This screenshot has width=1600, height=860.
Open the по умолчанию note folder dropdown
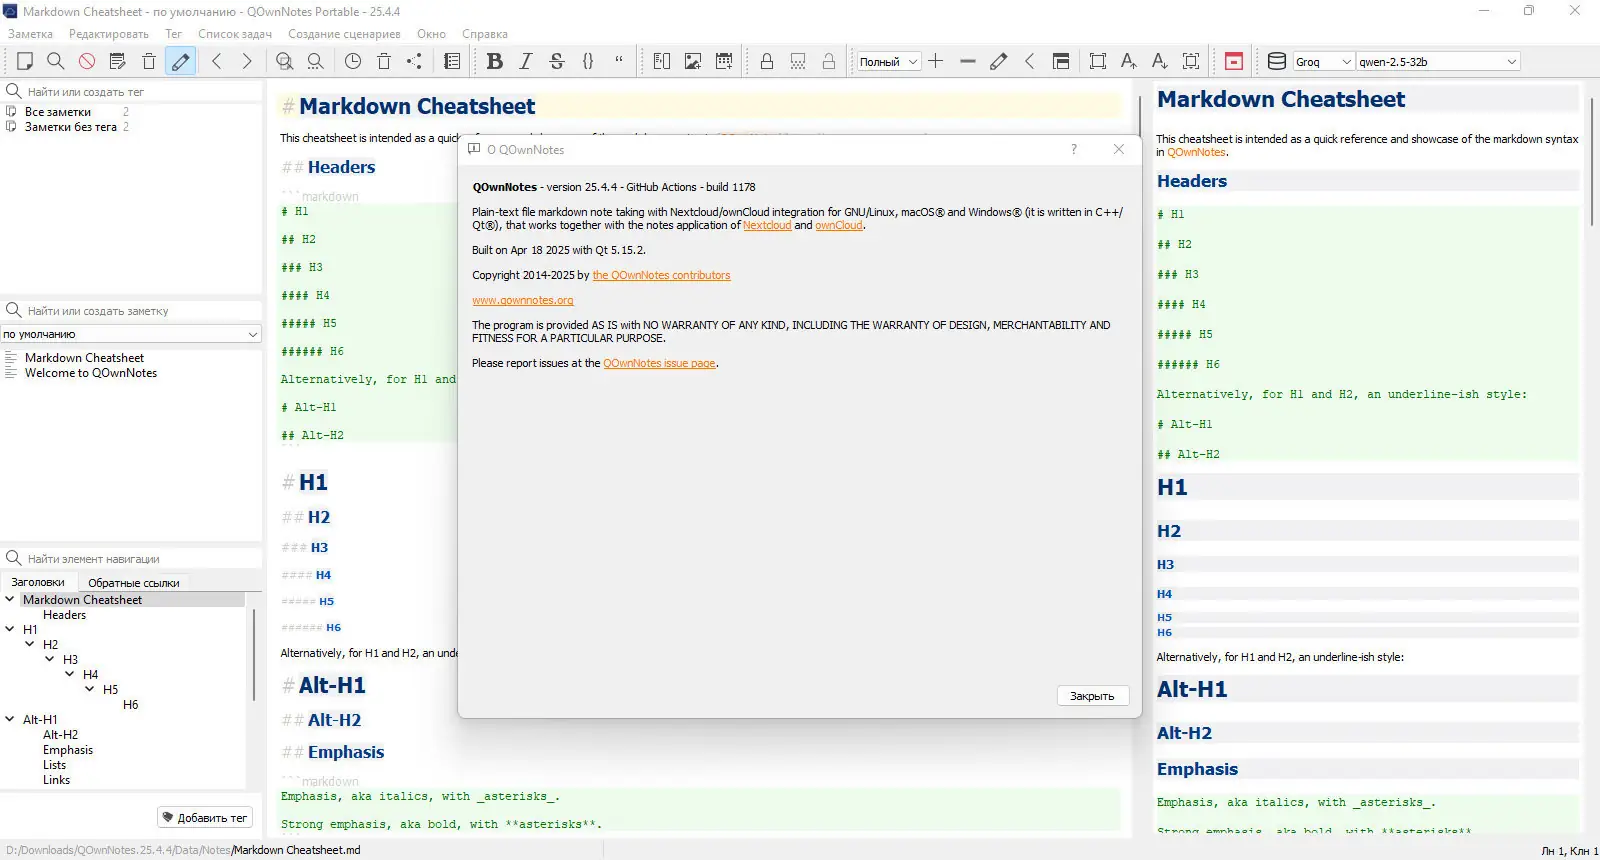[x=131, y=334]
